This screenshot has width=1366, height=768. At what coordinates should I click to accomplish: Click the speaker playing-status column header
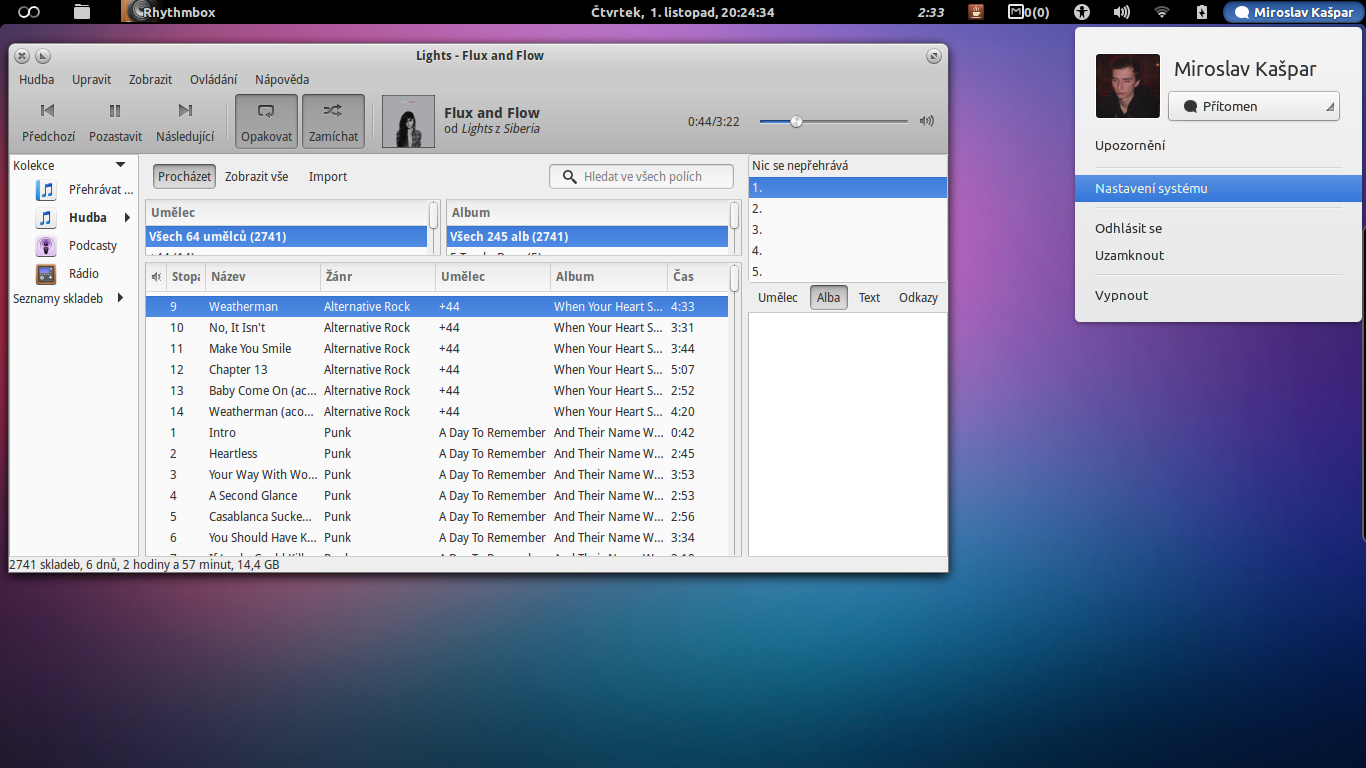point(156,277)
